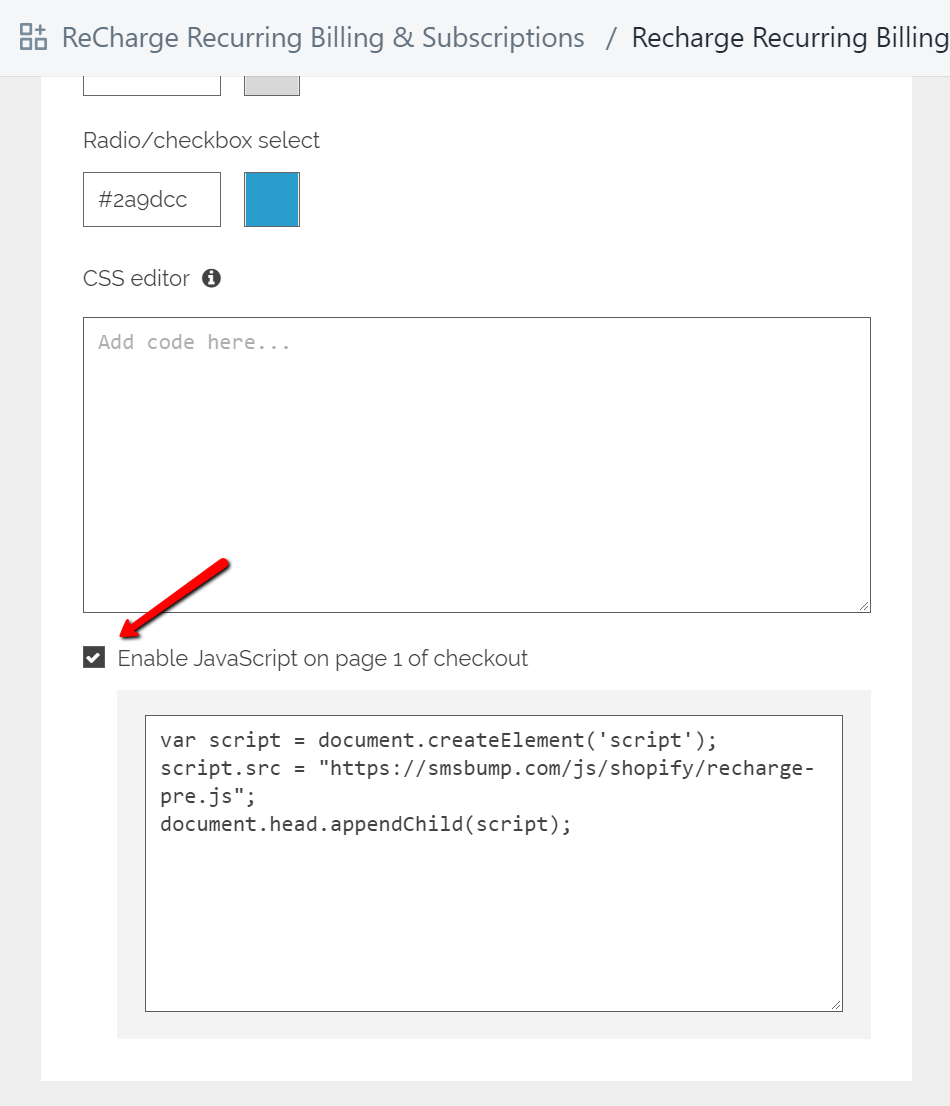Open the gray color swatch at top
This screenshot has height=1106, width=950.
pyautogui.click(x=272, y=85)
